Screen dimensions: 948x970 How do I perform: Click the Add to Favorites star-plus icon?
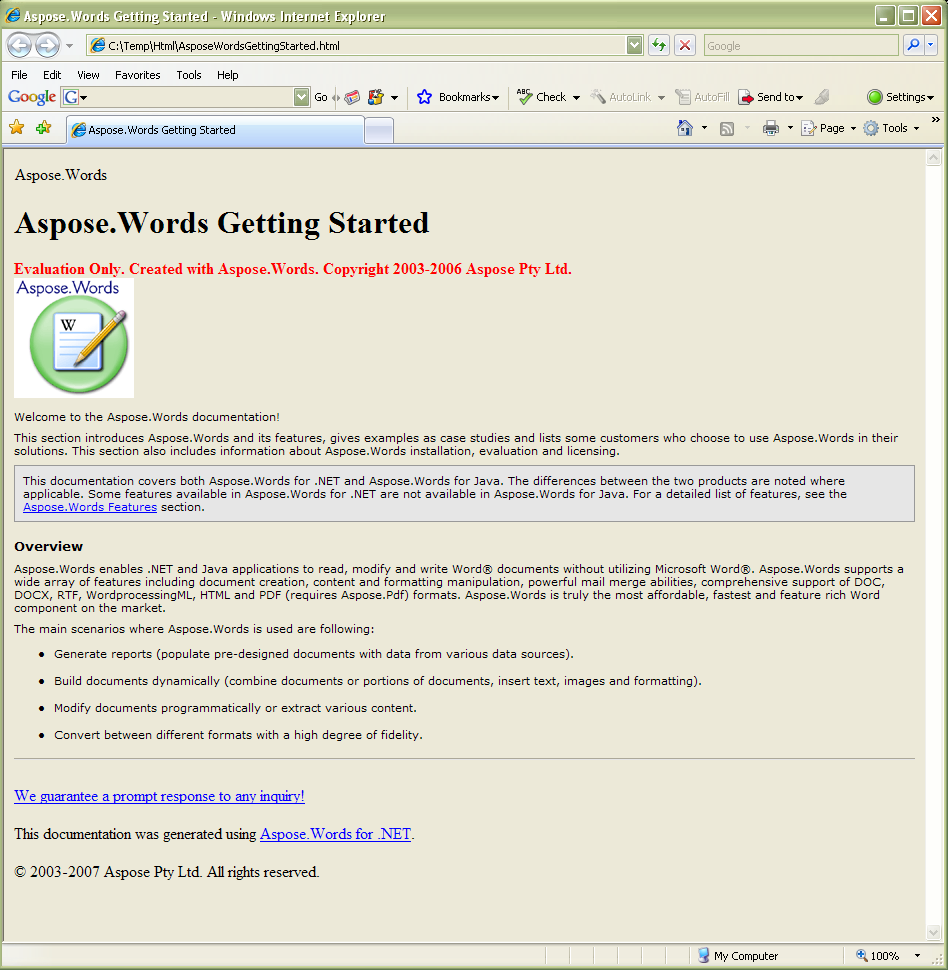tap(43, 128)
